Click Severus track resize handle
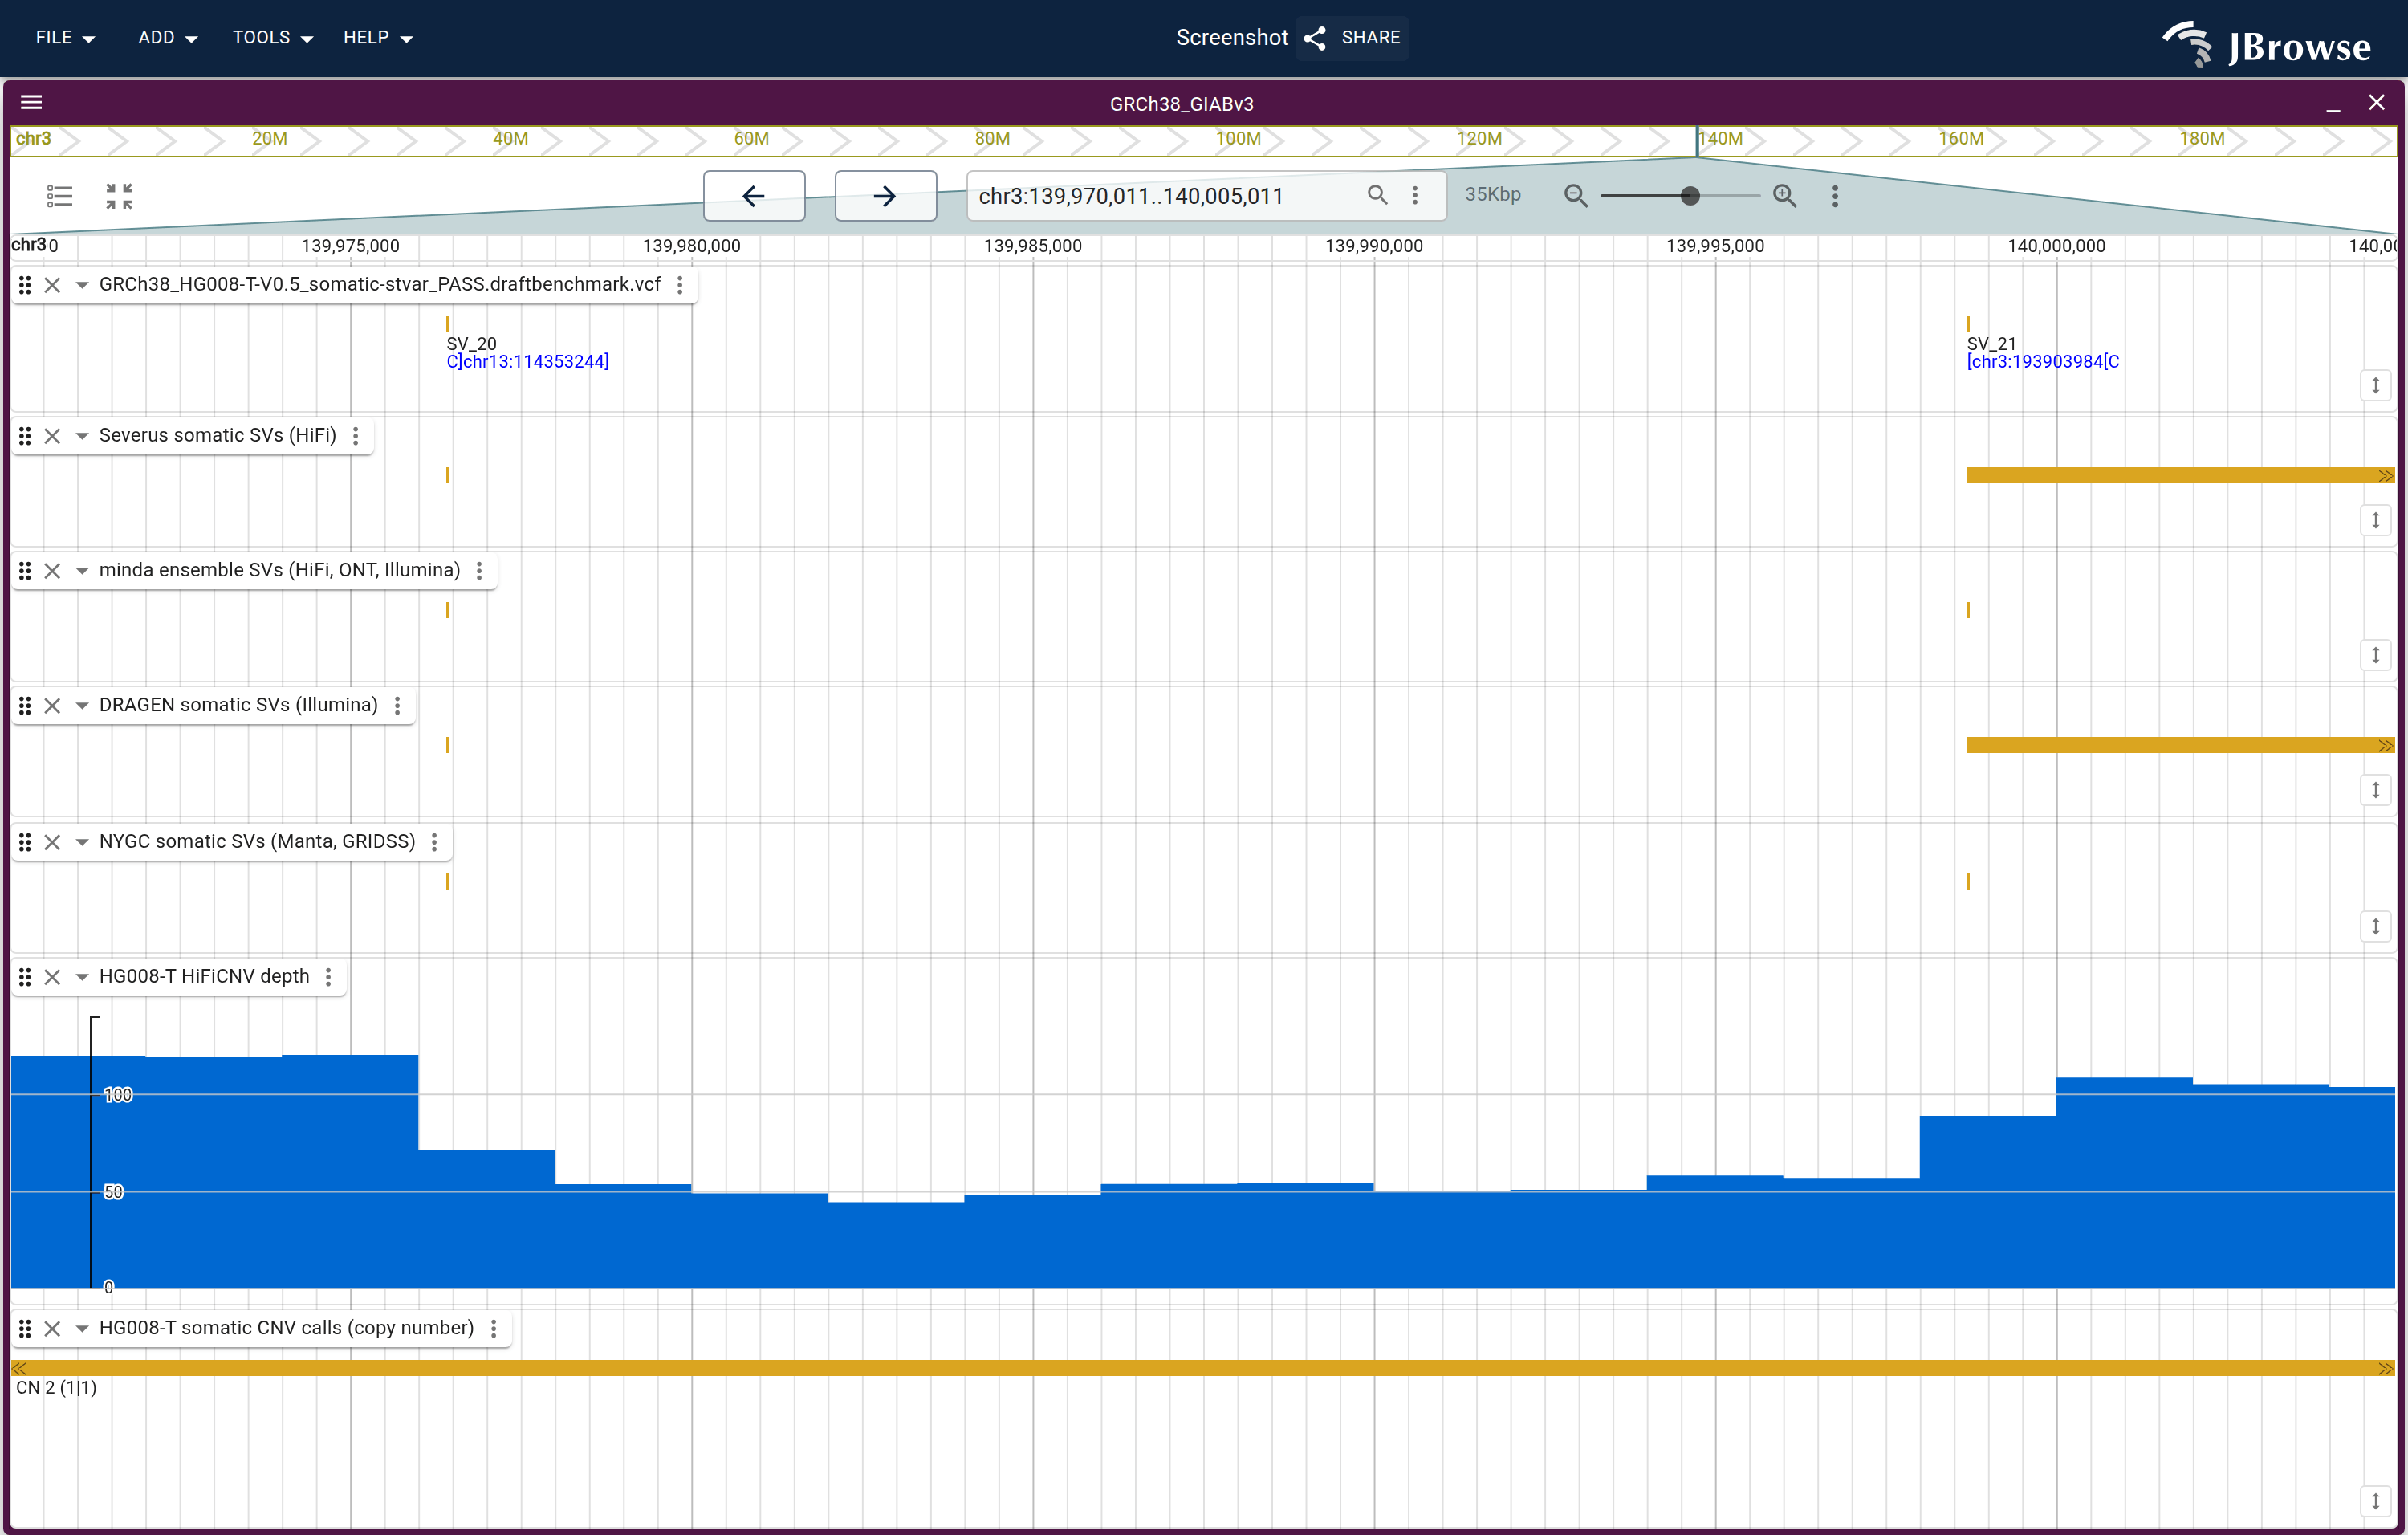The height and width of the screenshot is (1535, 2408). point(2376,520)
